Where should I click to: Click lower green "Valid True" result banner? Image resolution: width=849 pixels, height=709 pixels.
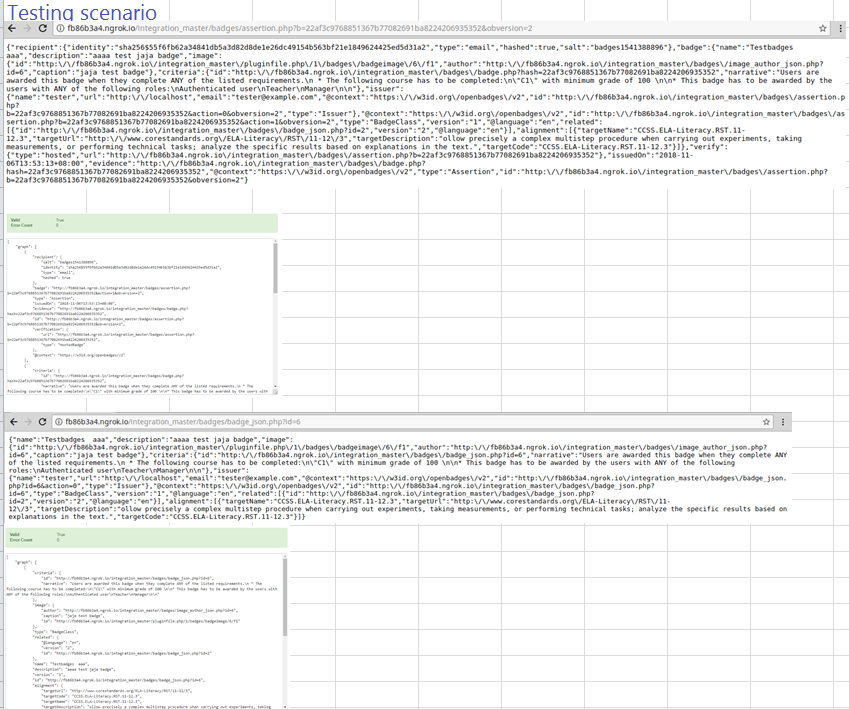pos(147,537)
